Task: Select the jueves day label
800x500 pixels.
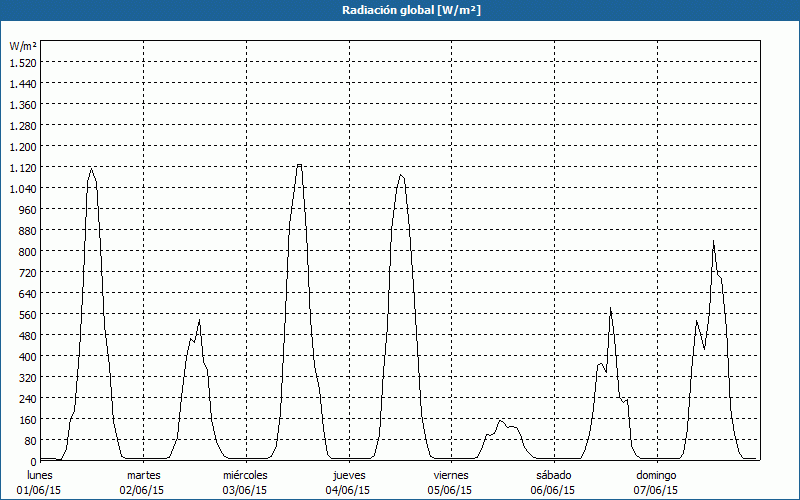Action: (x=348, y=475)
